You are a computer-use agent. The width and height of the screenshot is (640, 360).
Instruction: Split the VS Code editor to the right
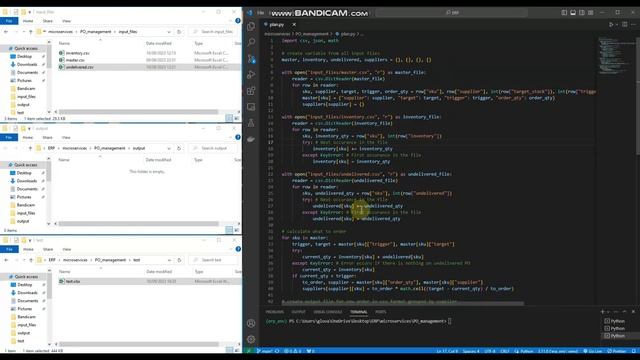click(x=624, y=24)
